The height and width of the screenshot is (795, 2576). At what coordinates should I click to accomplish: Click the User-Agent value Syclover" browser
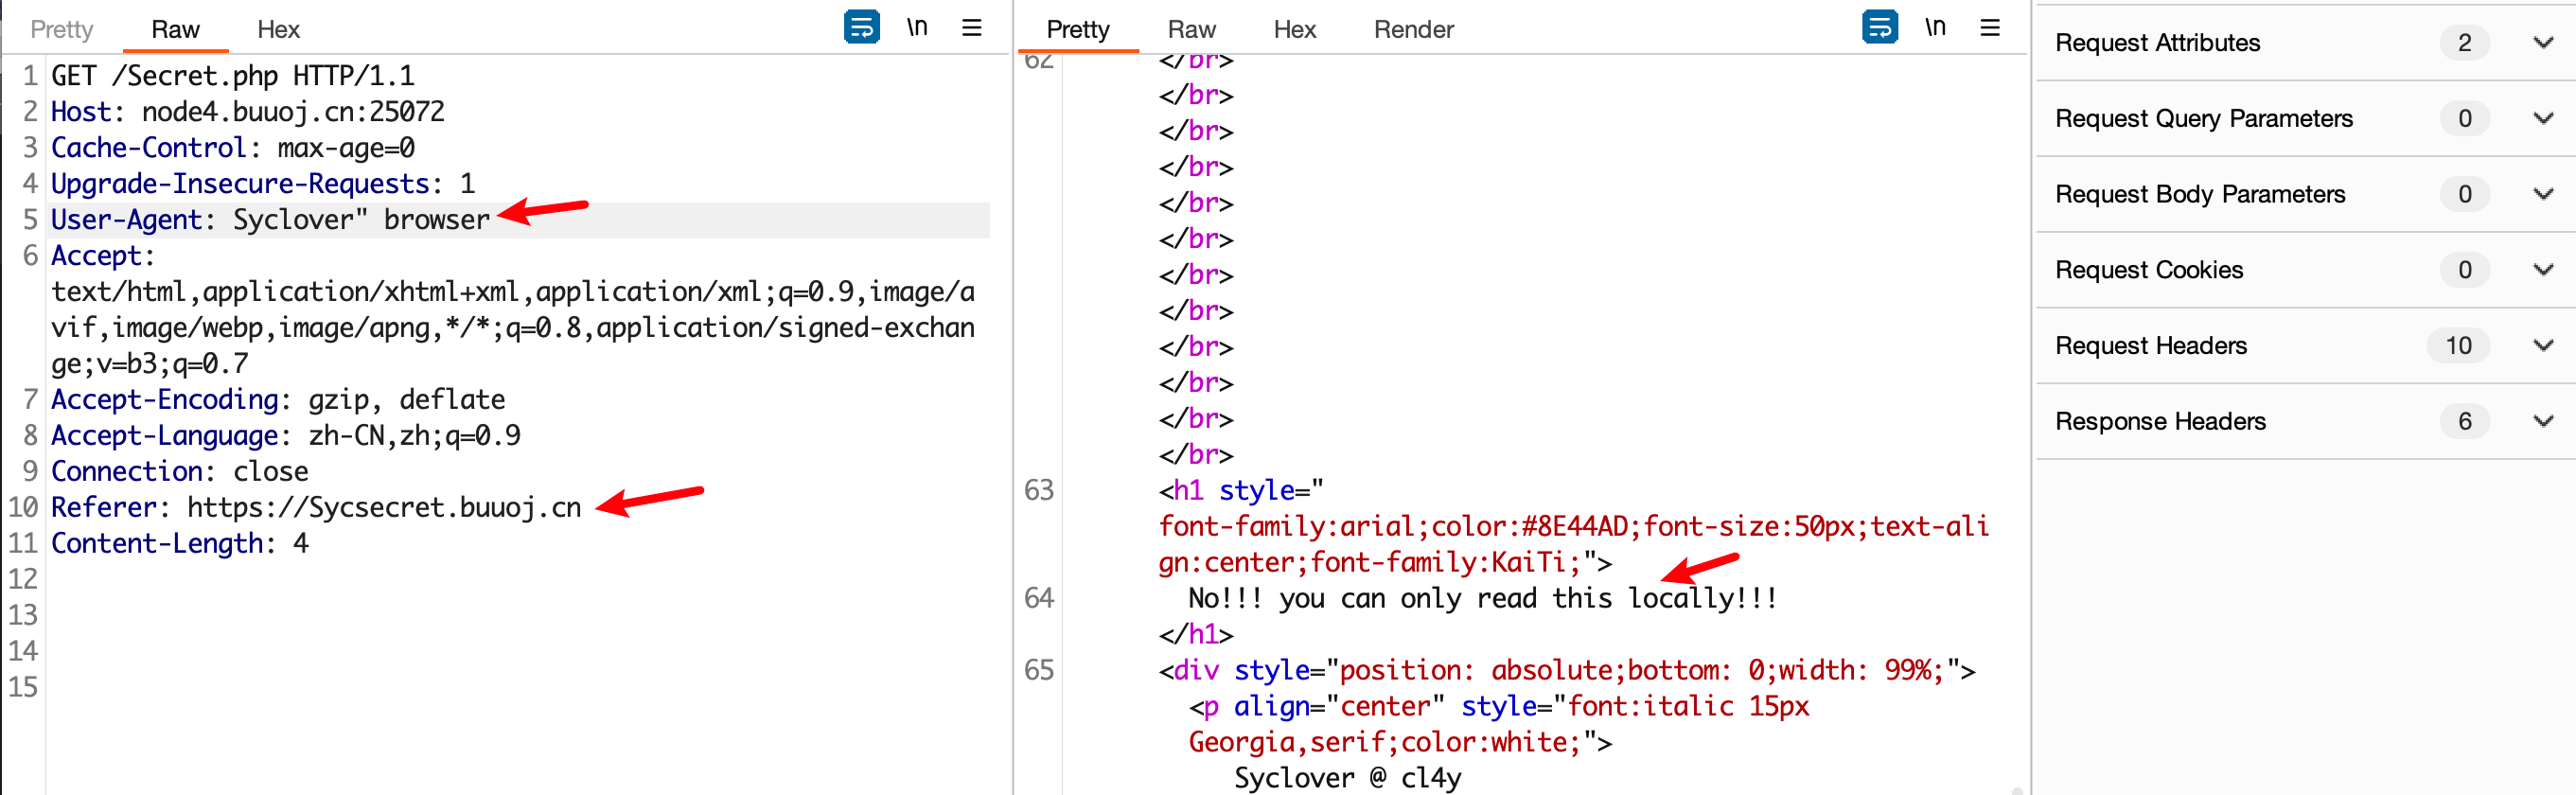(x=361, y=220)
